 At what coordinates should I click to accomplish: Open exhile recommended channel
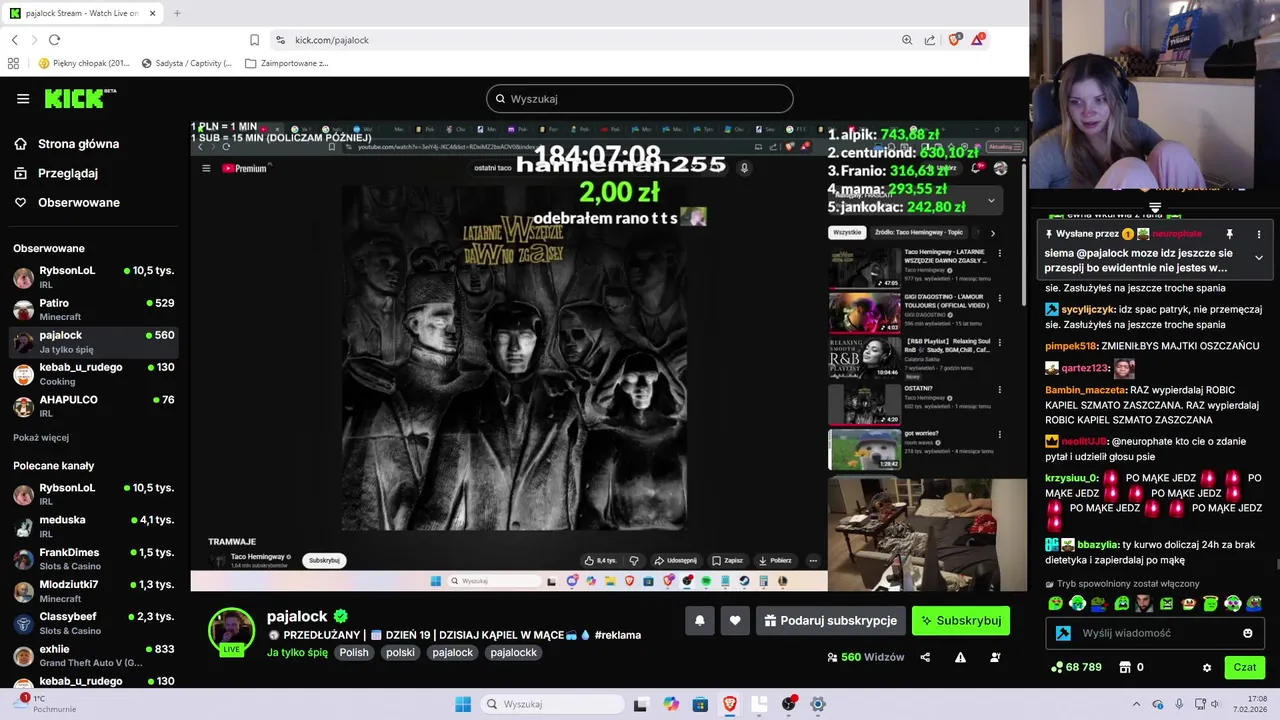click(93, 655)
